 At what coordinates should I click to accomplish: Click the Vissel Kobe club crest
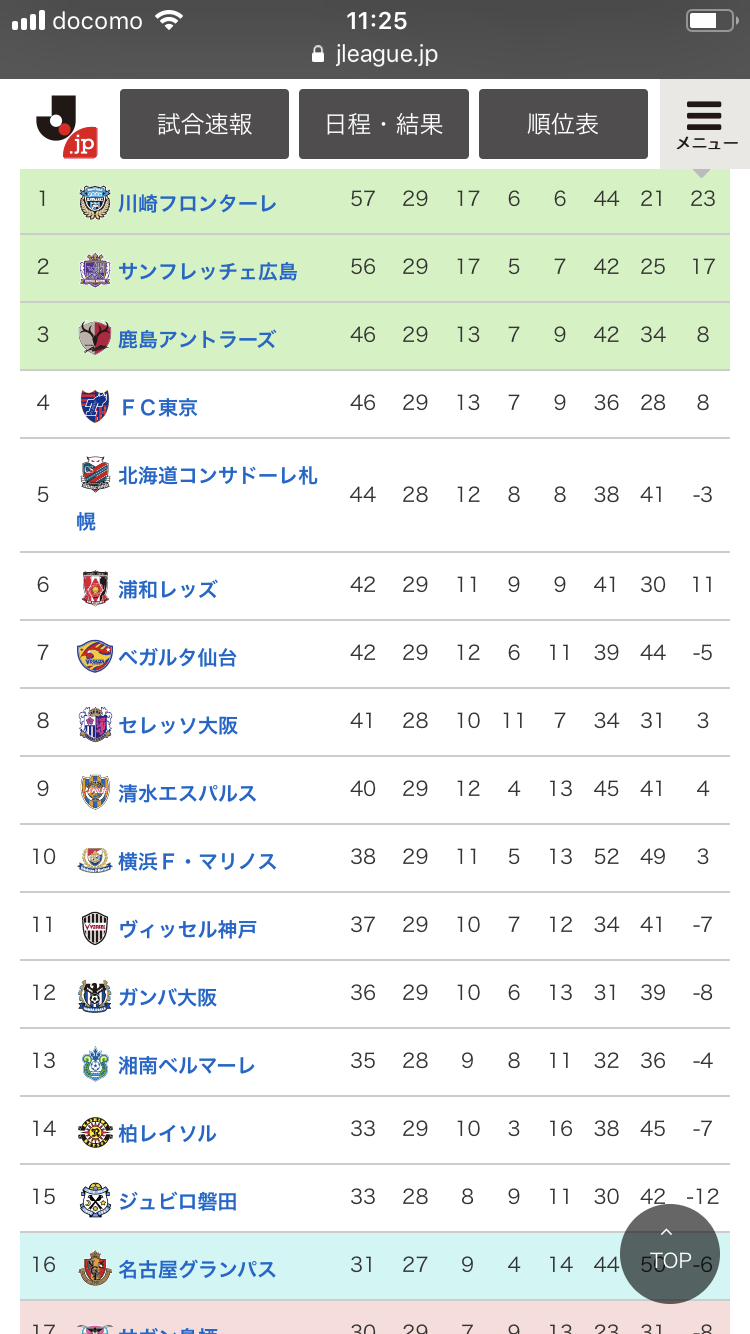[95, 928]
